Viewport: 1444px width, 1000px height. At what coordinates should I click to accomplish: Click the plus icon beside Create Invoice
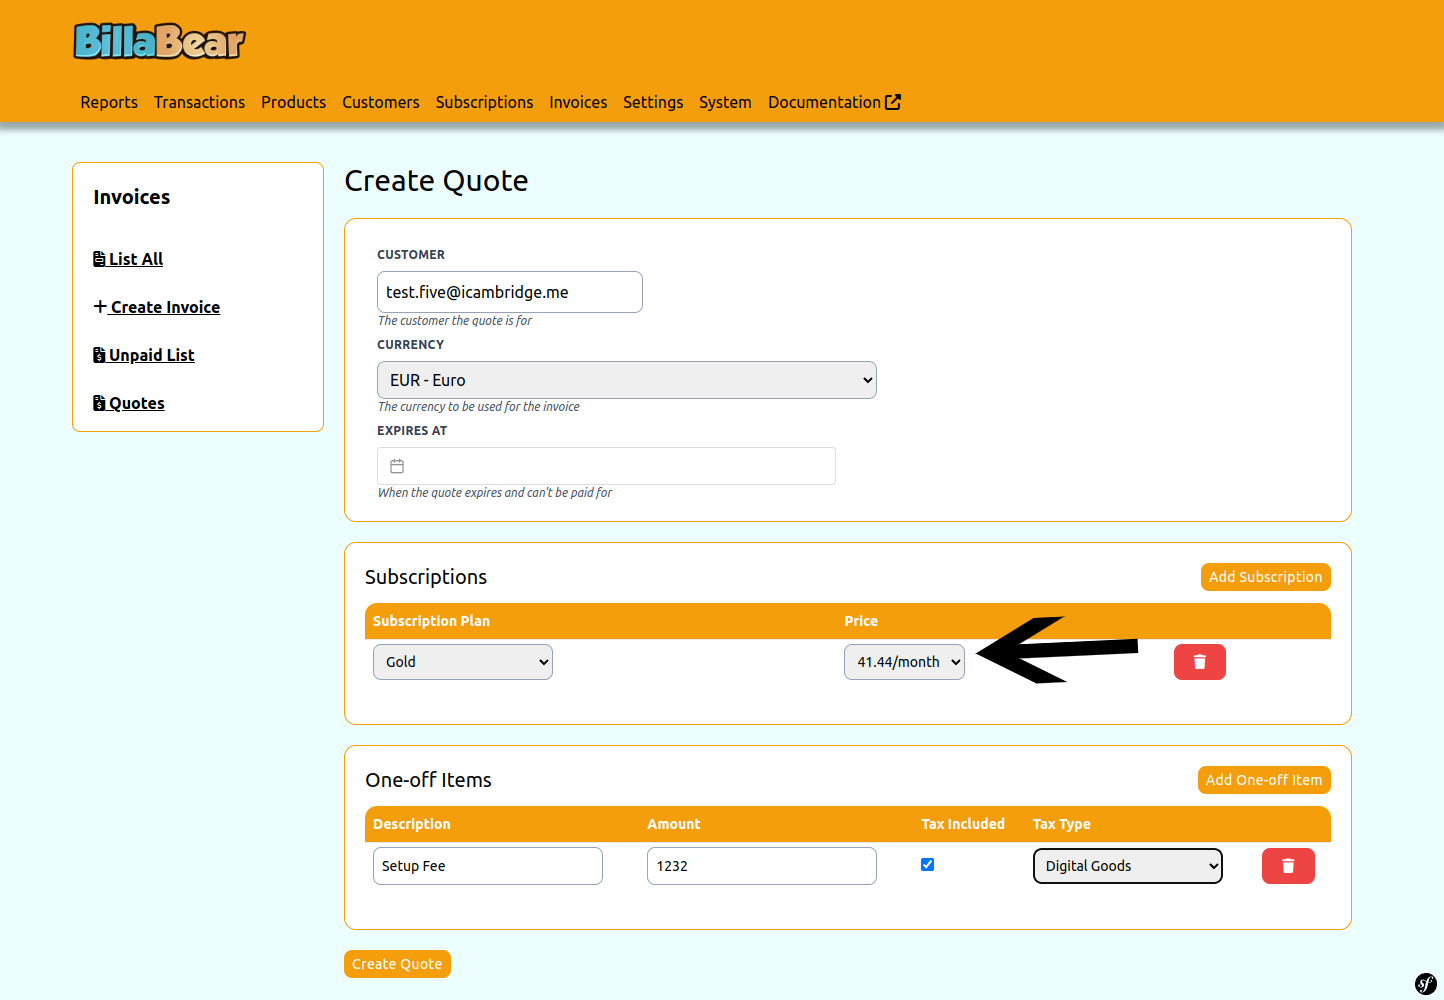point(100,306)
